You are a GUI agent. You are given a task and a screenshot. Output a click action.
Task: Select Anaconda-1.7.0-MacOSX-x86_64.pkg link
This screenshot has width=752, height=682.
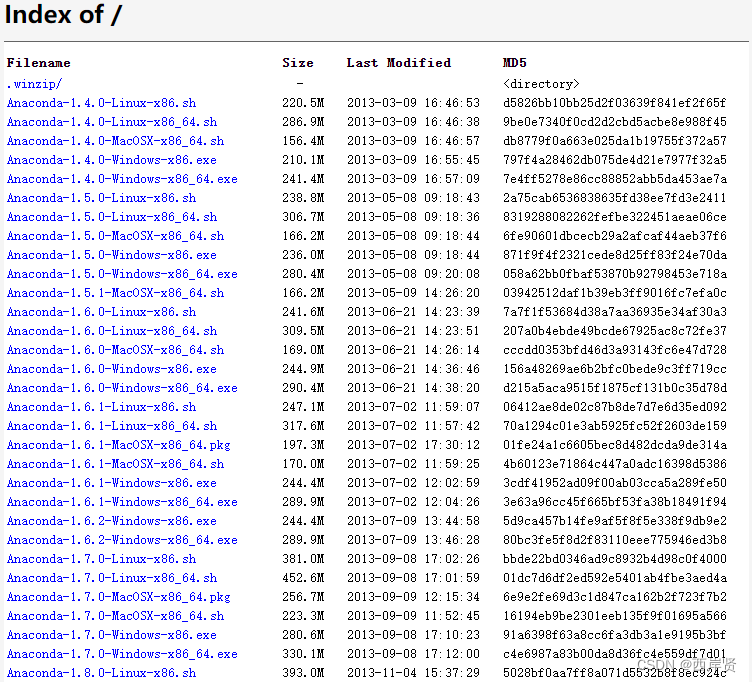click(x=118, y=597)
